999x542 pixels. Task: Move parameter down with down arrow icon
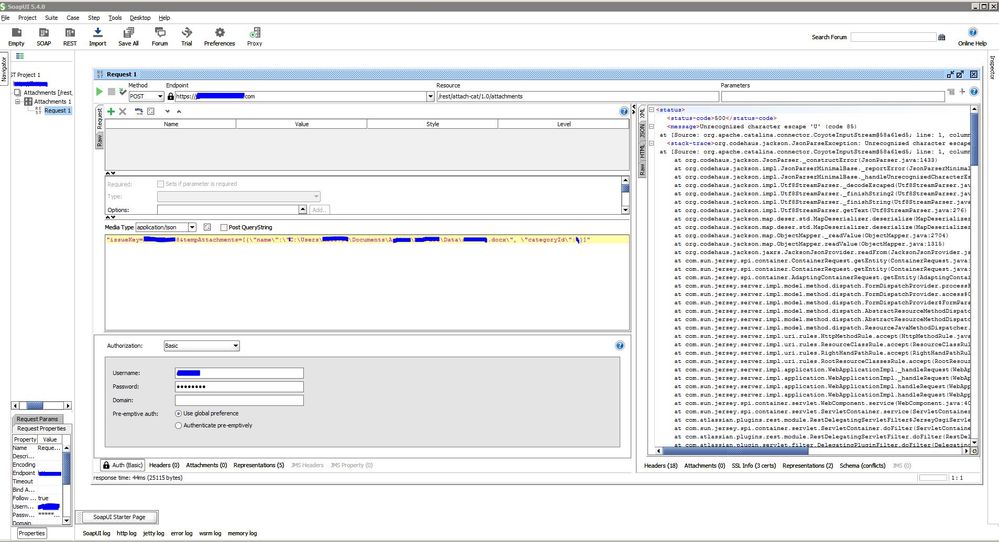pyautogui.click(x=167, y=111)
